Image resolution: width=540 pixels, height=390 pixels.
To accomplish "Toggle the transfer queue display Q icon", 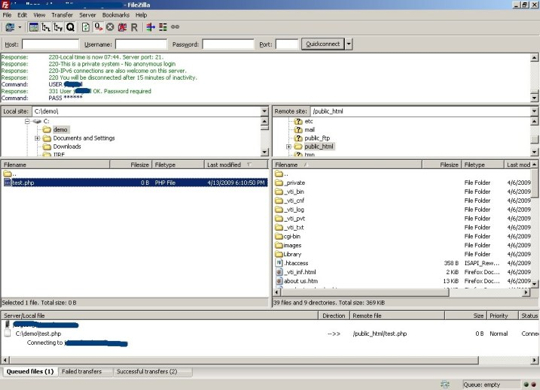I will click(70, 27).
